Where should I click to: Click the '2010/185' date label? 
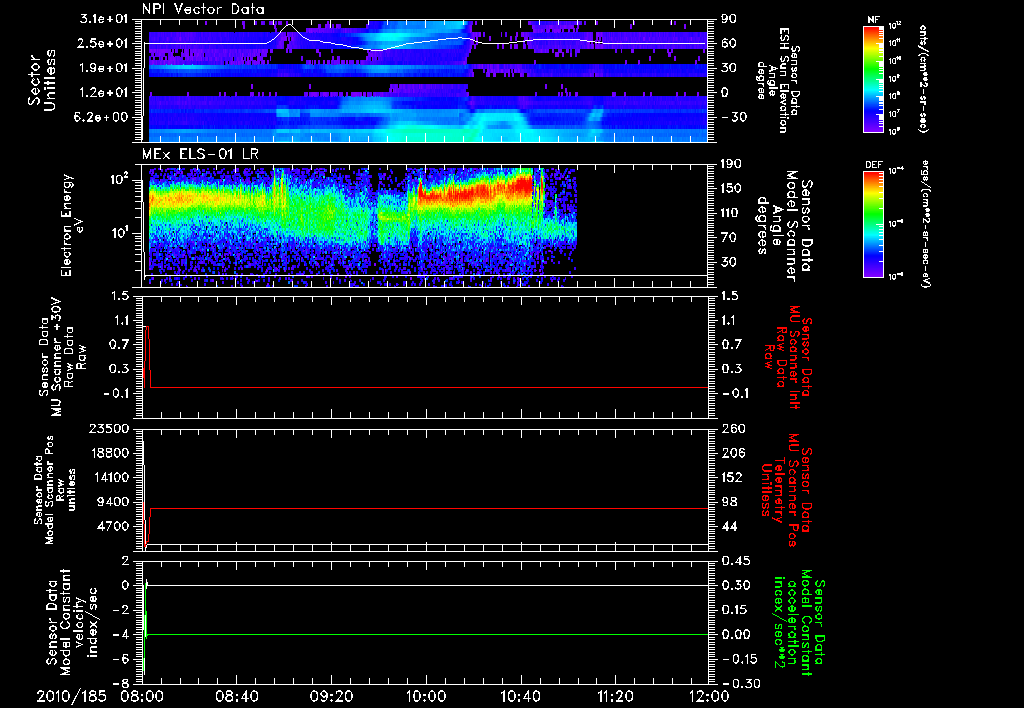pyautogui.click(x=71, y=696)
